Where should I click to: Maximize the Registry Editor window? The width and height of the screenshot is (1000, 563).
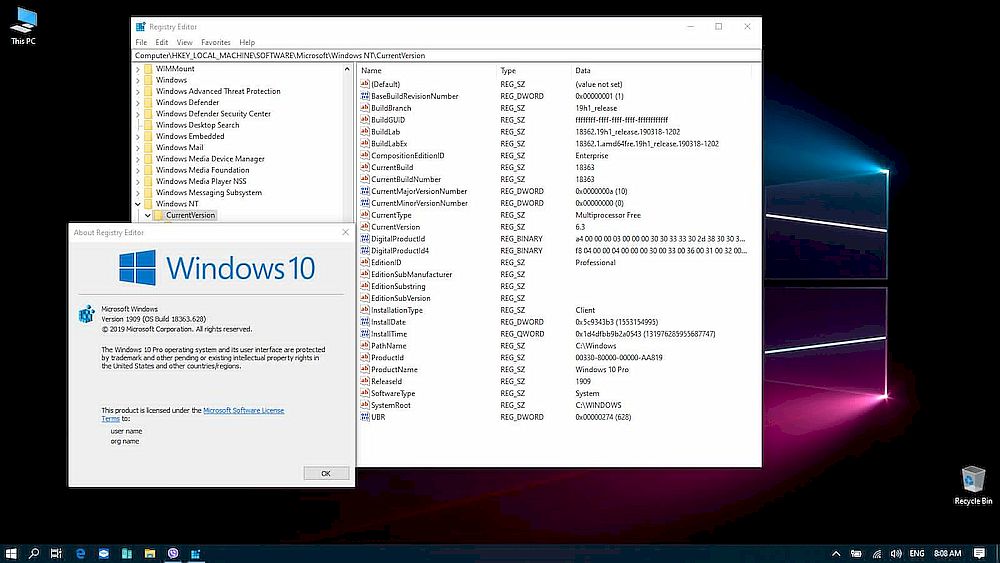pos(718,26)
